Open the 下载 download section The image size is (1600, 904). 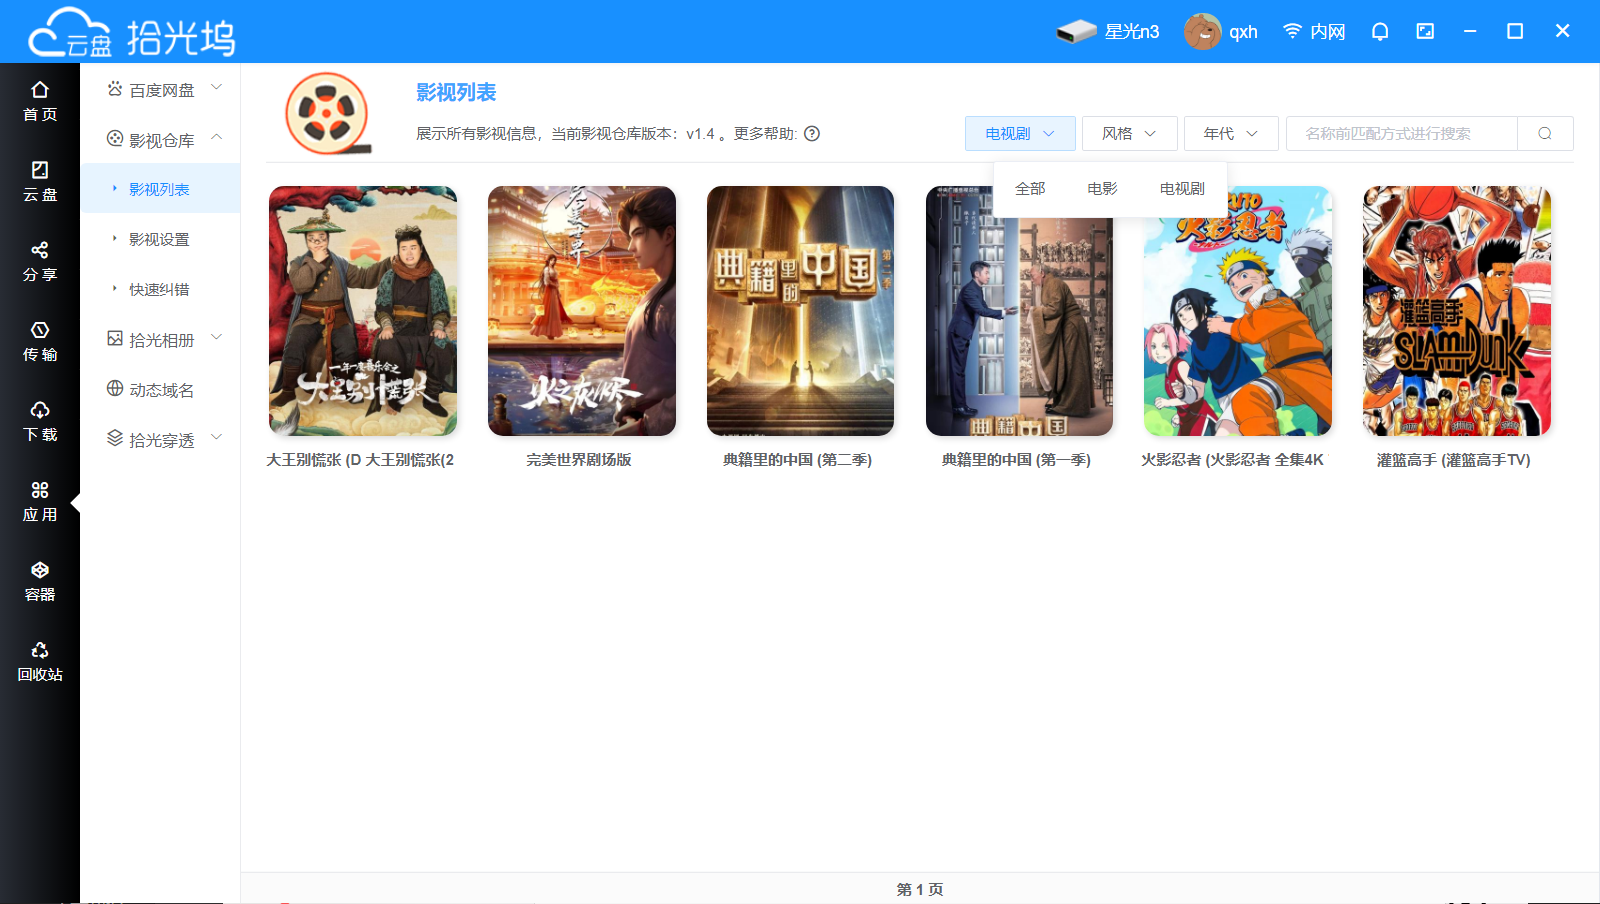40,421
